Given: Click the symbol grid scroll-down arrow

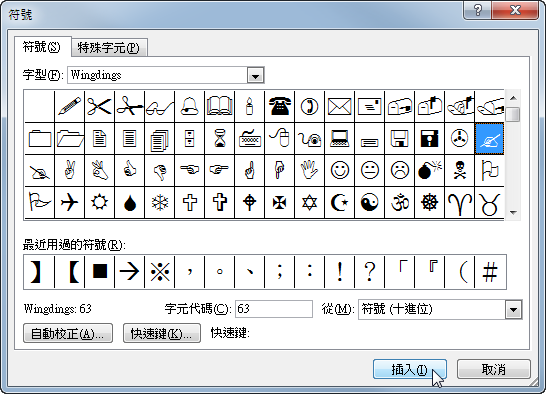Looking at the screenshot, I should (513, 212).
